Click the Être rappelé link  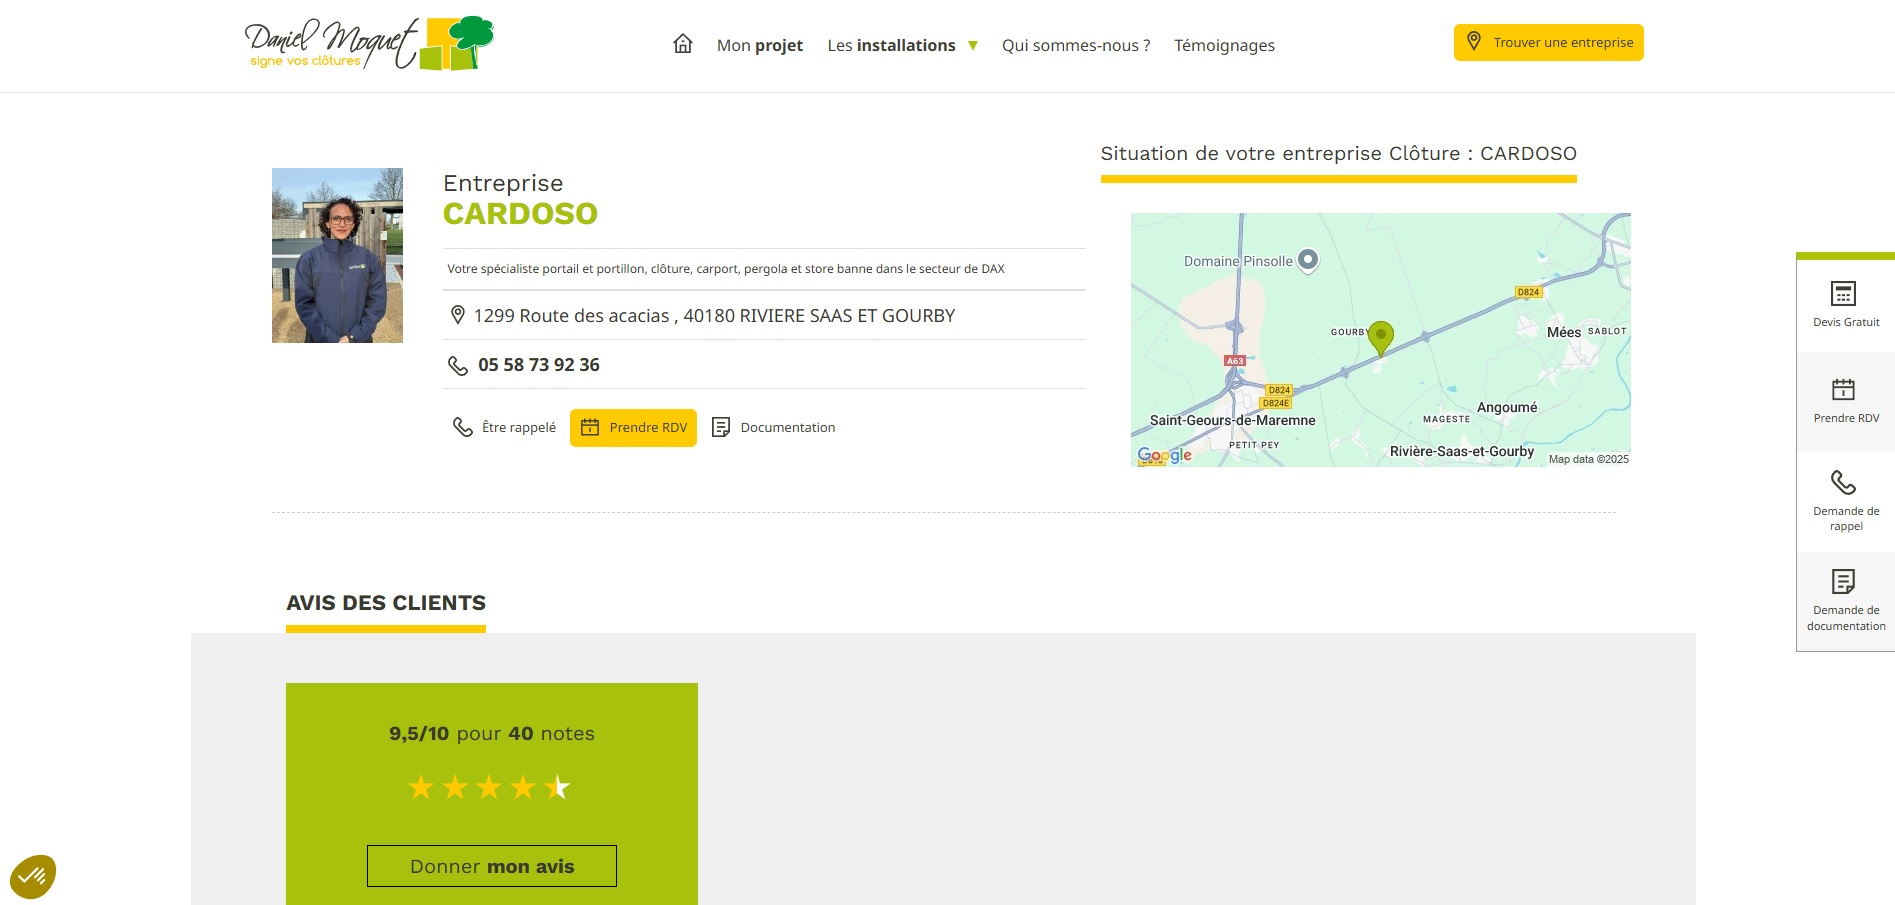[x=505, y=428]
